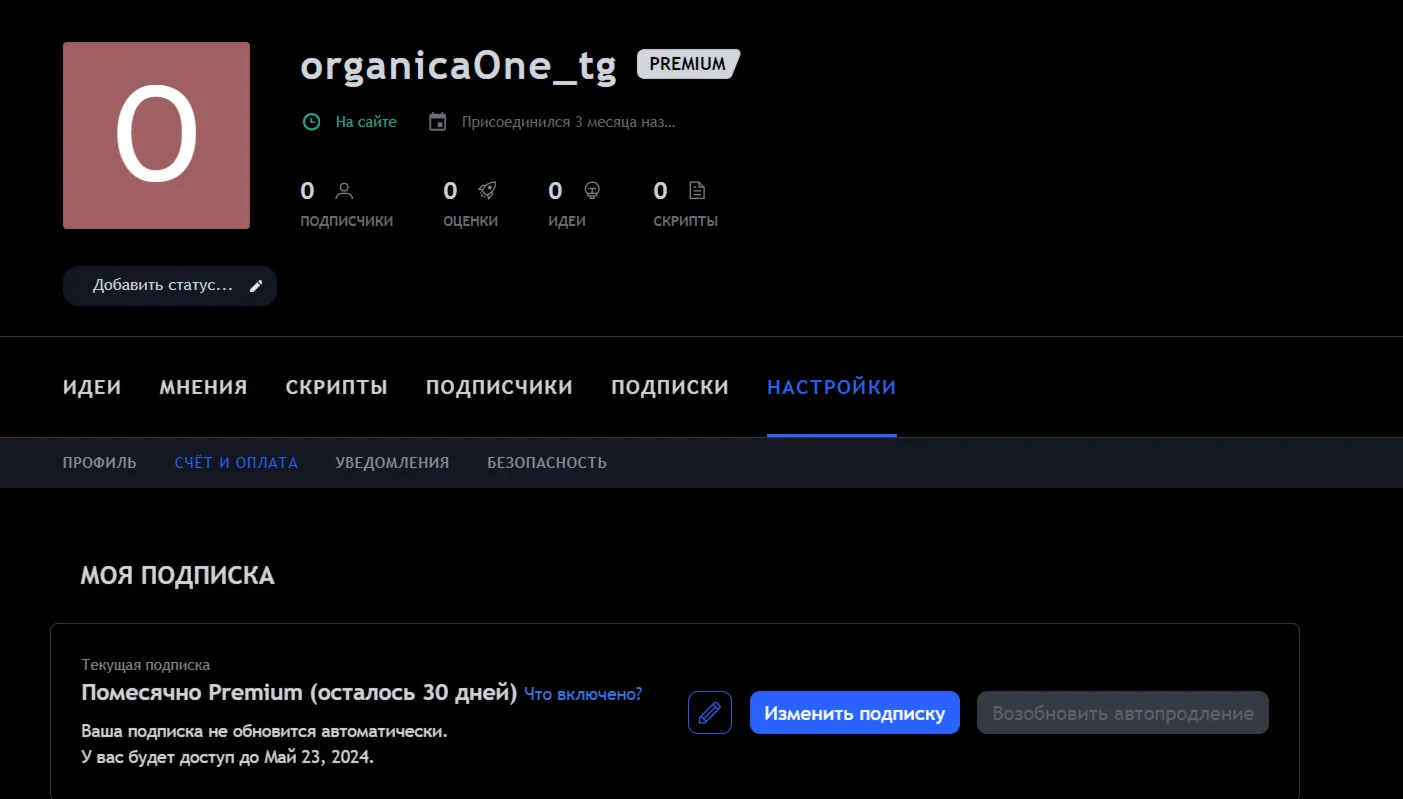Click the PREMIUM badge next to username
This screenshot has height=799, width=1403.
point(688,64)
